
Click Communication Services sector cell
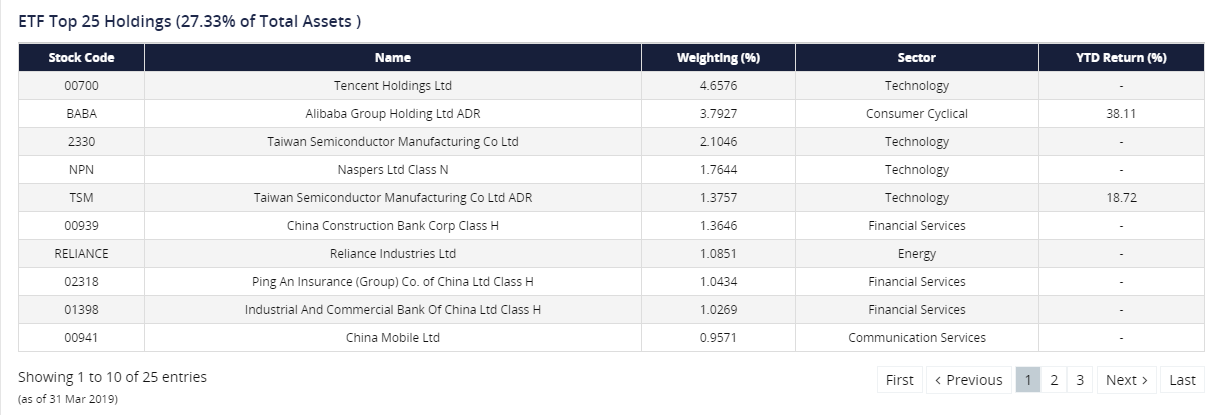916,338
